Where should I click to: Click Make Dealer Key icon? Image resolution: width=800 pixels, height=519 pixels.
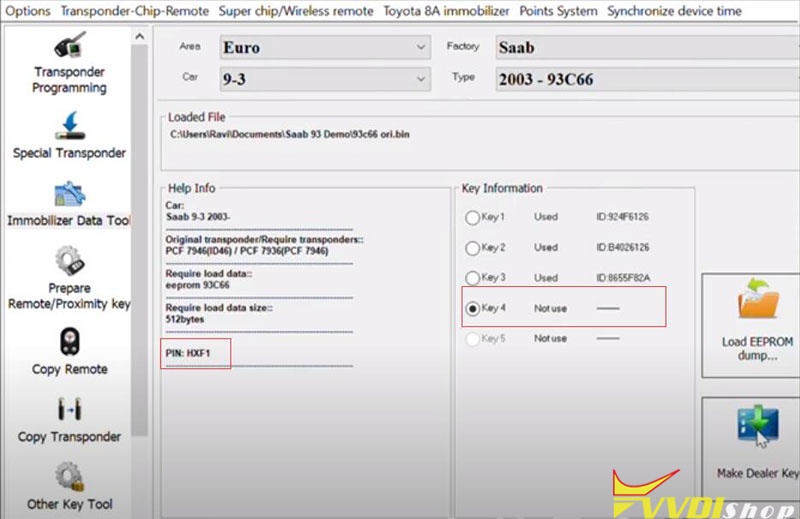click(758, 426)
